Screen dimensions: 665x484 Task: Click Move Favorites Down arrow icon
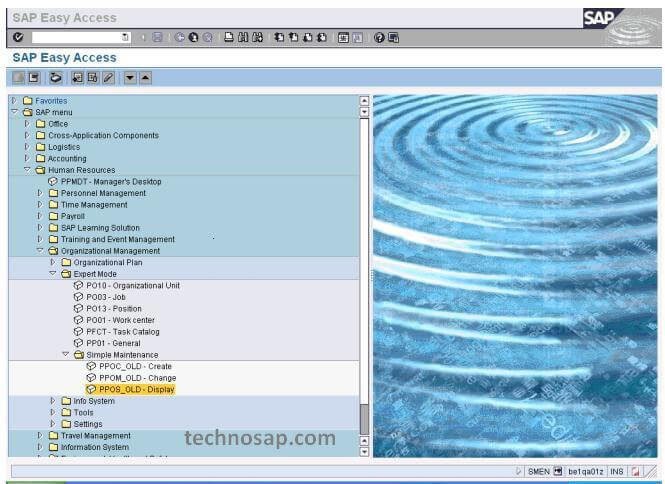[x=130, y=78]
